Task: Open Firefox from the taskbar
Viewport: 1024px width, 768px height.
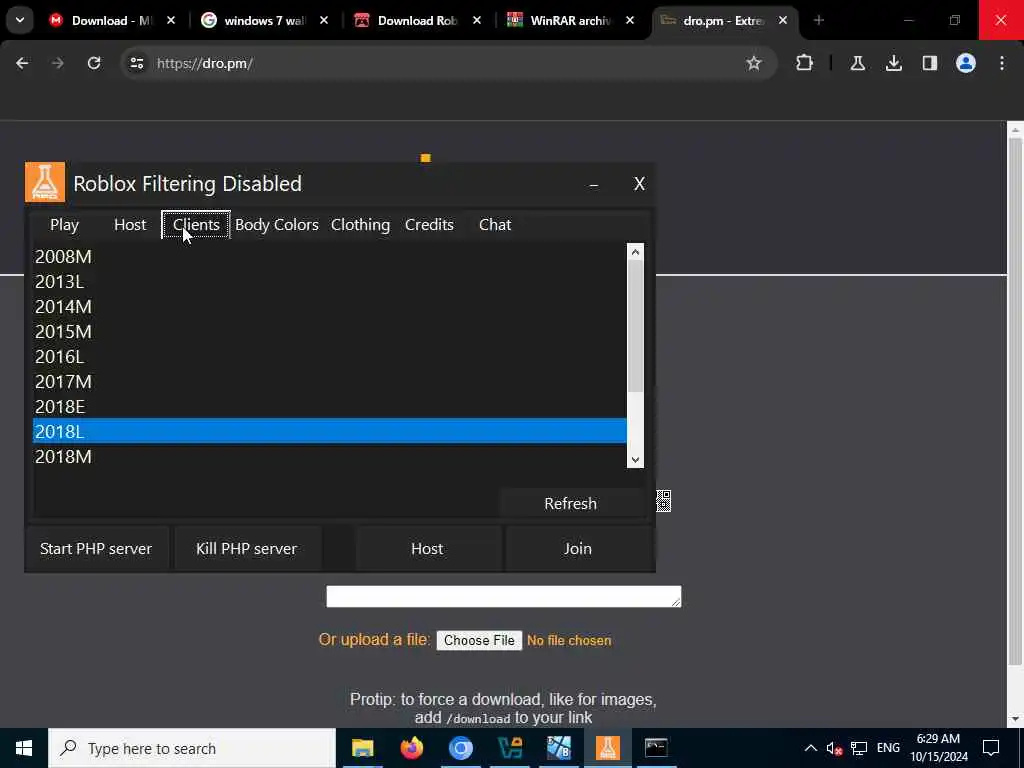Action: click(x=411, y=748)
